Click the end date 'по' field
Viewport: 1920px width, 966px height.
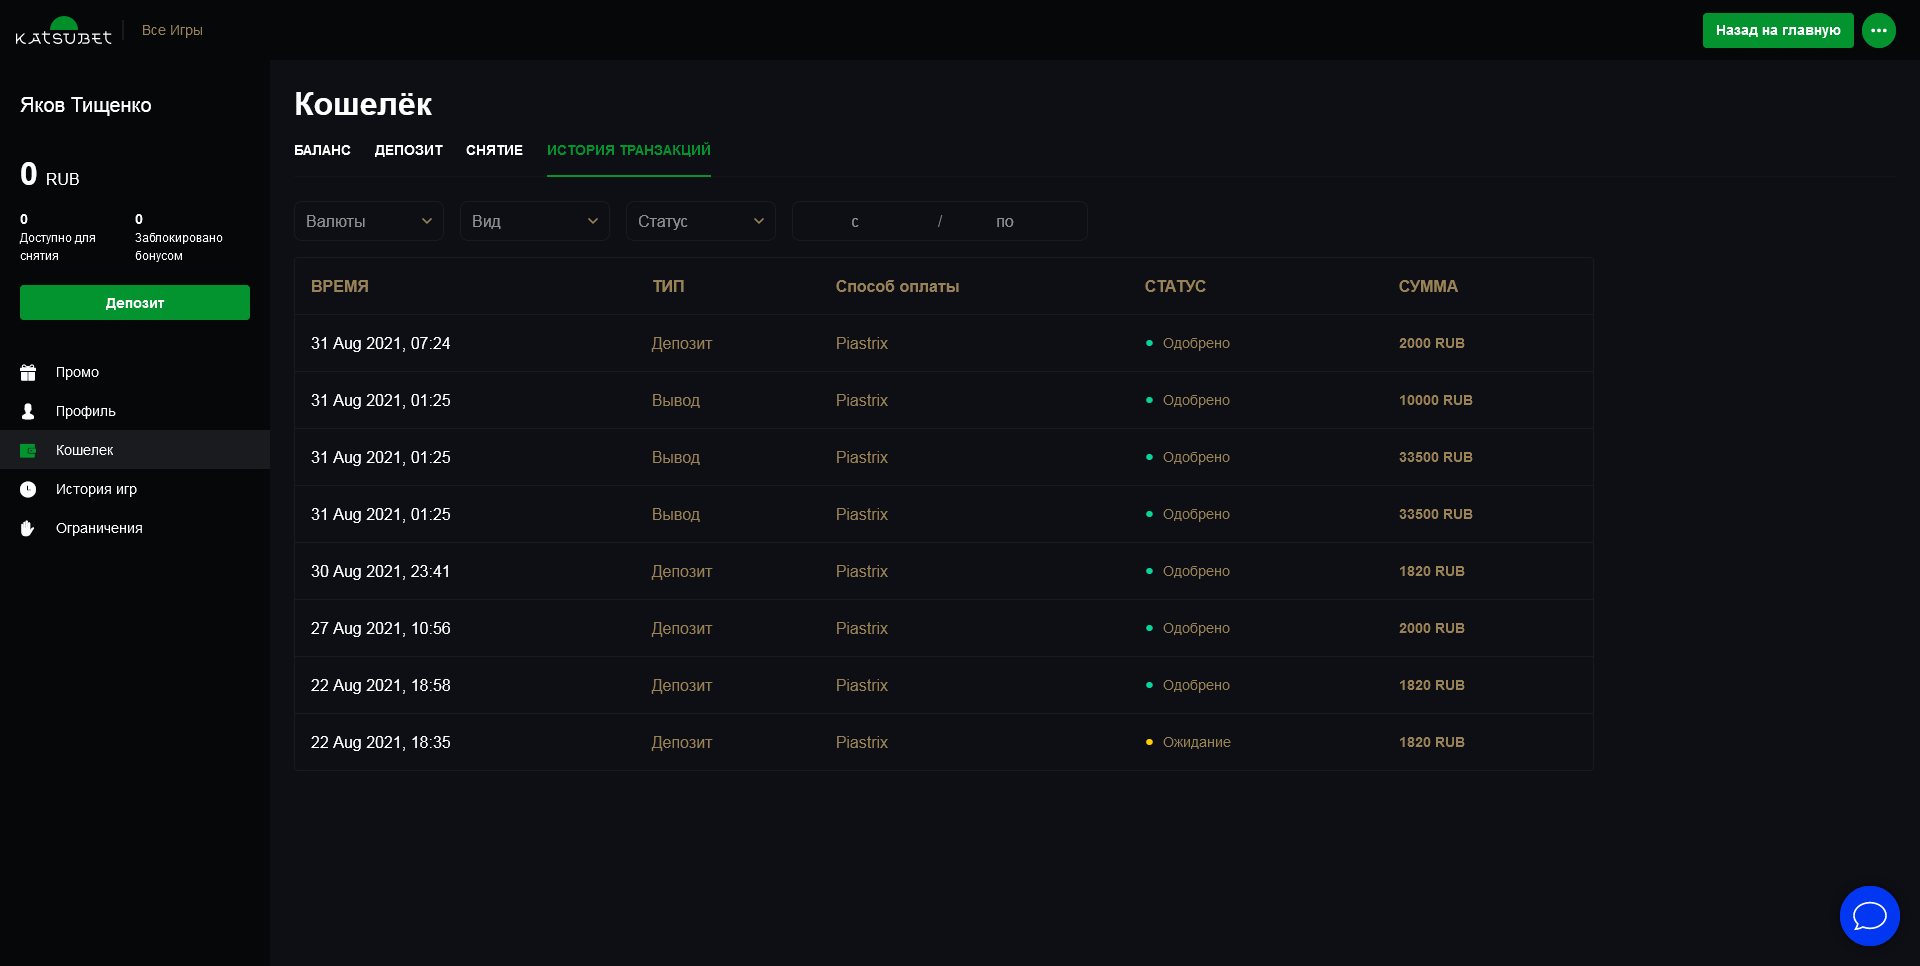pyautogui.click(x=1004, y=221)
